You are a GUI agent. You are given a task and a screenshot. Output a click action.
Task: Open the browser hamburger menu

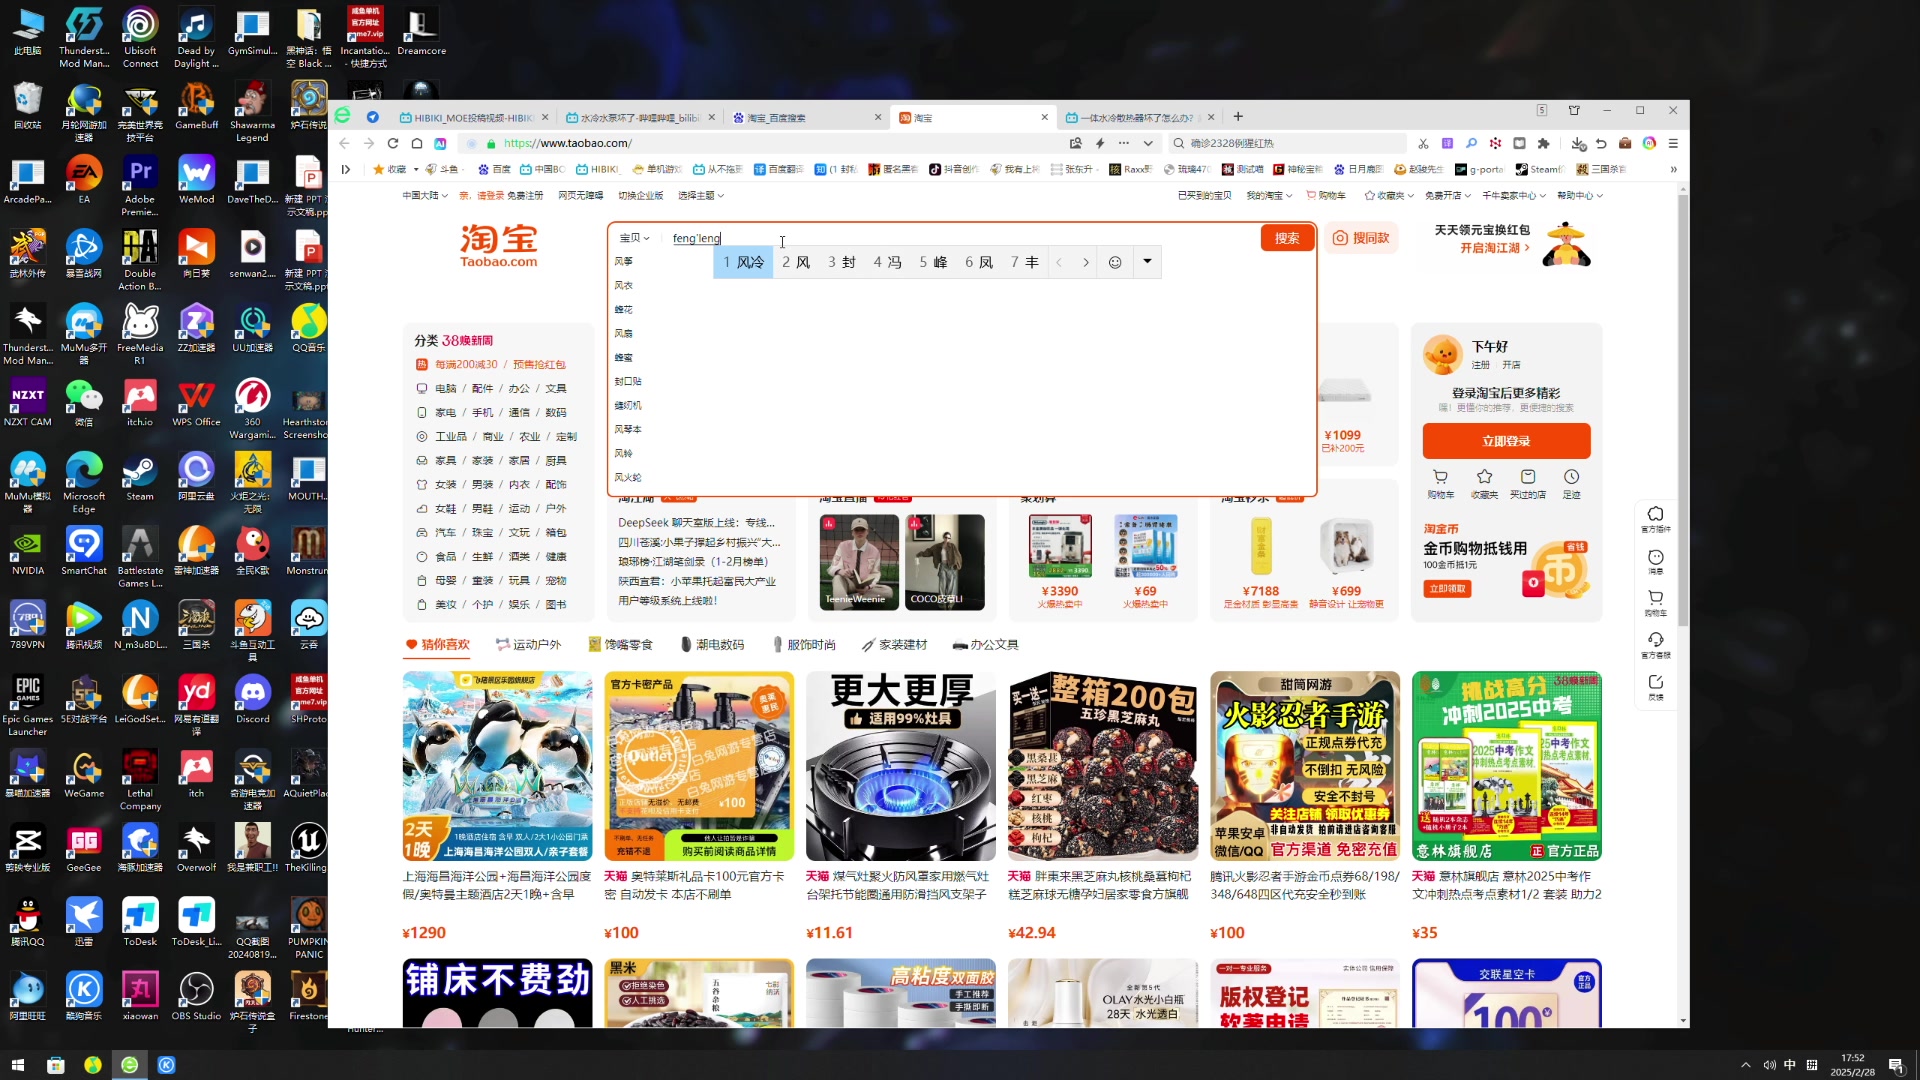point(1673,143)
